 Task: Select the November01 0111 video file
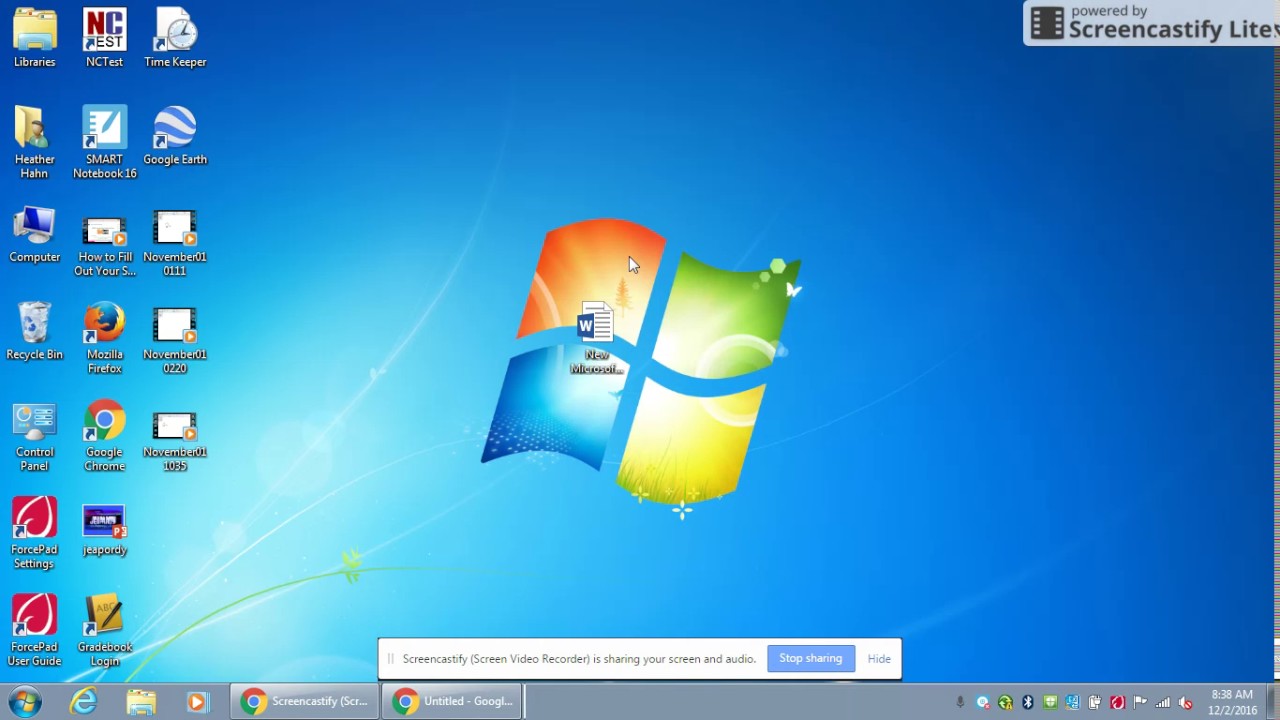(175, 242)
